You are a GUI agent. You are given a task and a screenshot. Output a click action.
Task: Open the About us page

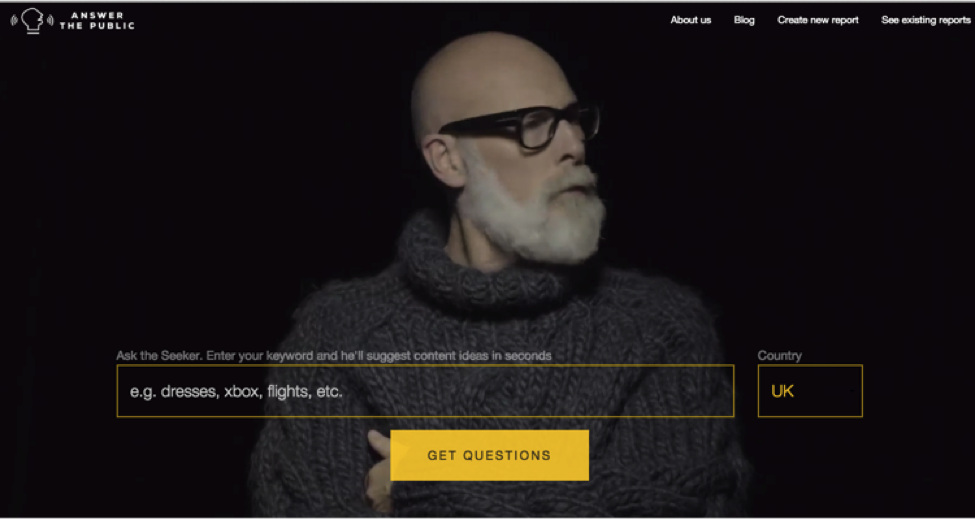(690, 20)
